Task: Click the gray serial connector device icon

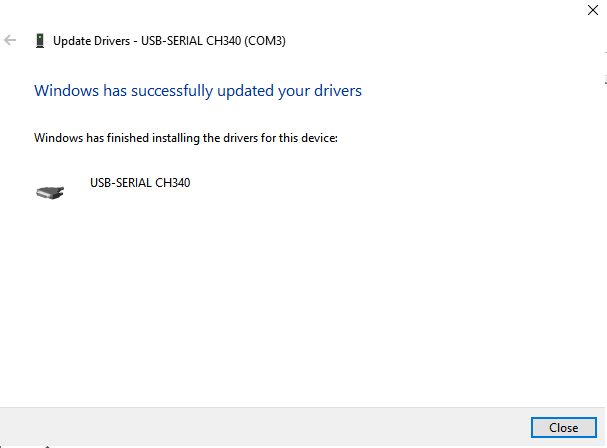Action: tap(50, 192)
